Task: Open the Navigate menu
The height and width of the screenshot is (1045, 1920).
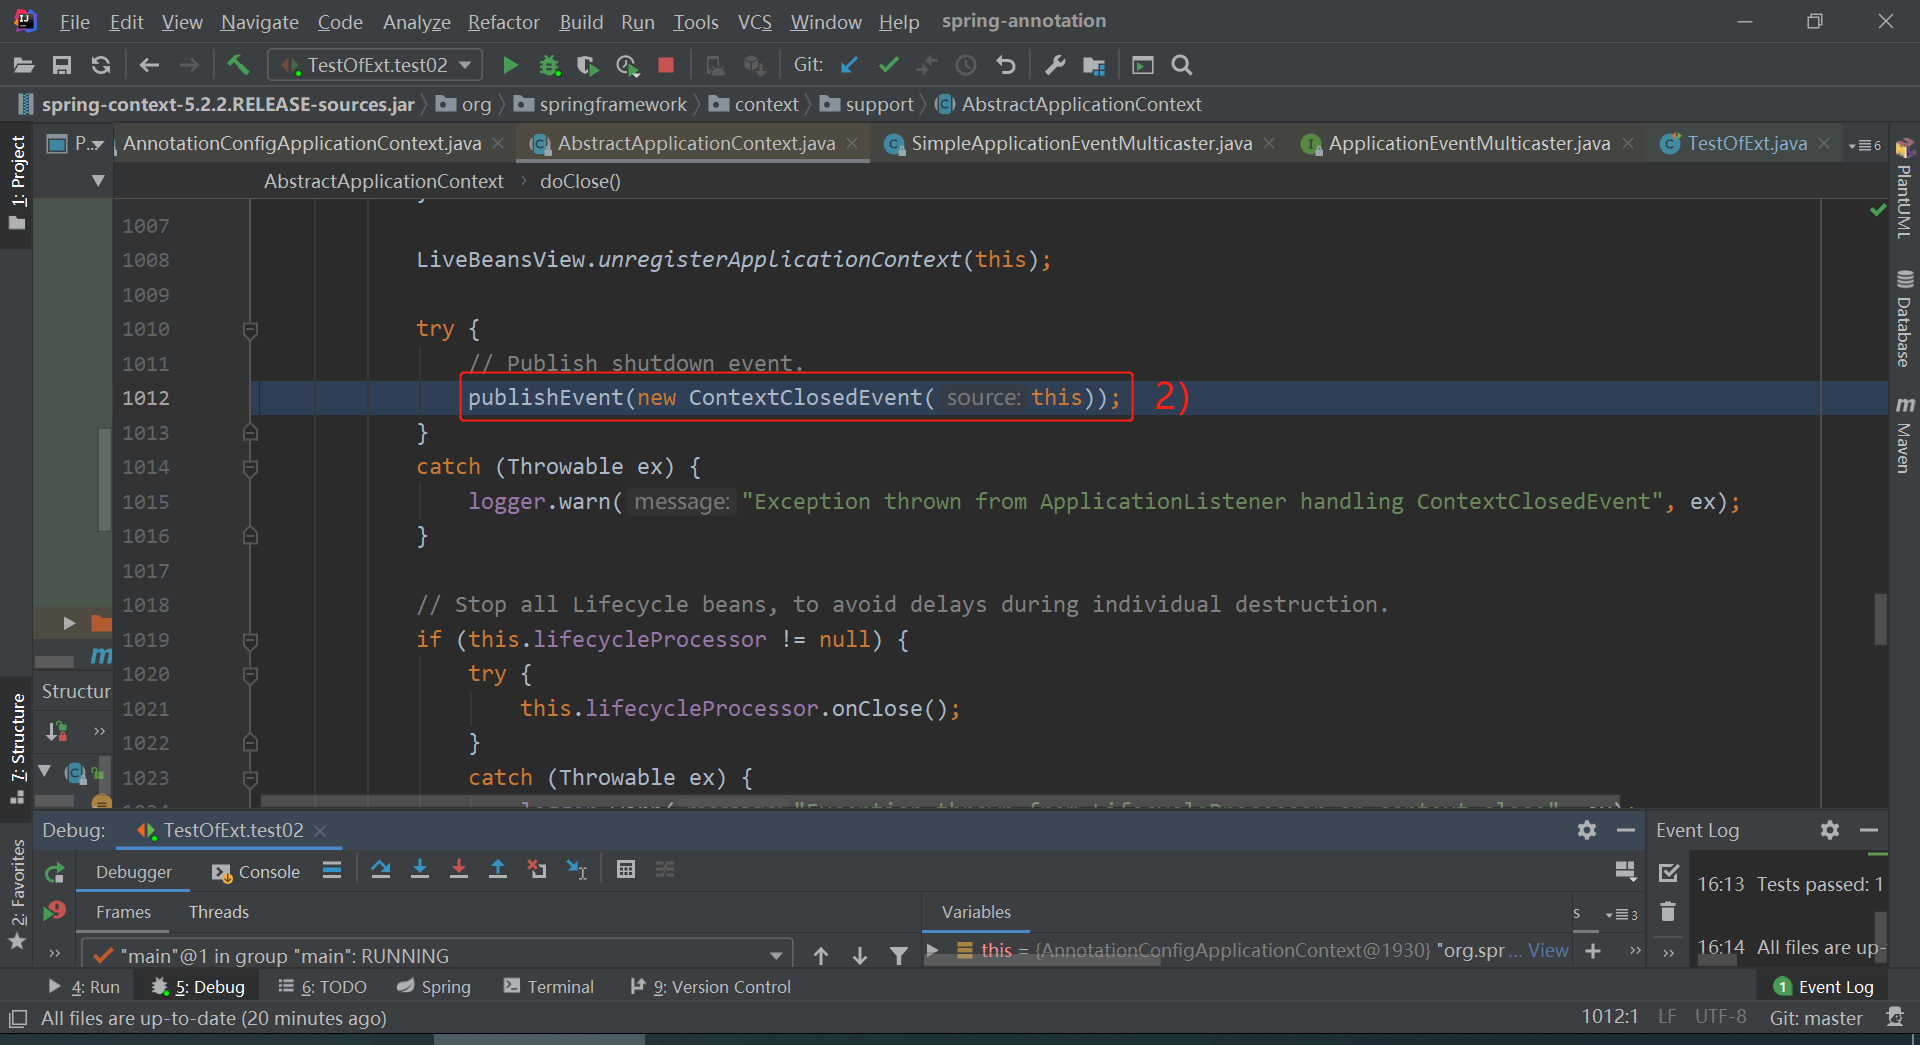Action: pyautogui.click(x=260, y=22)
